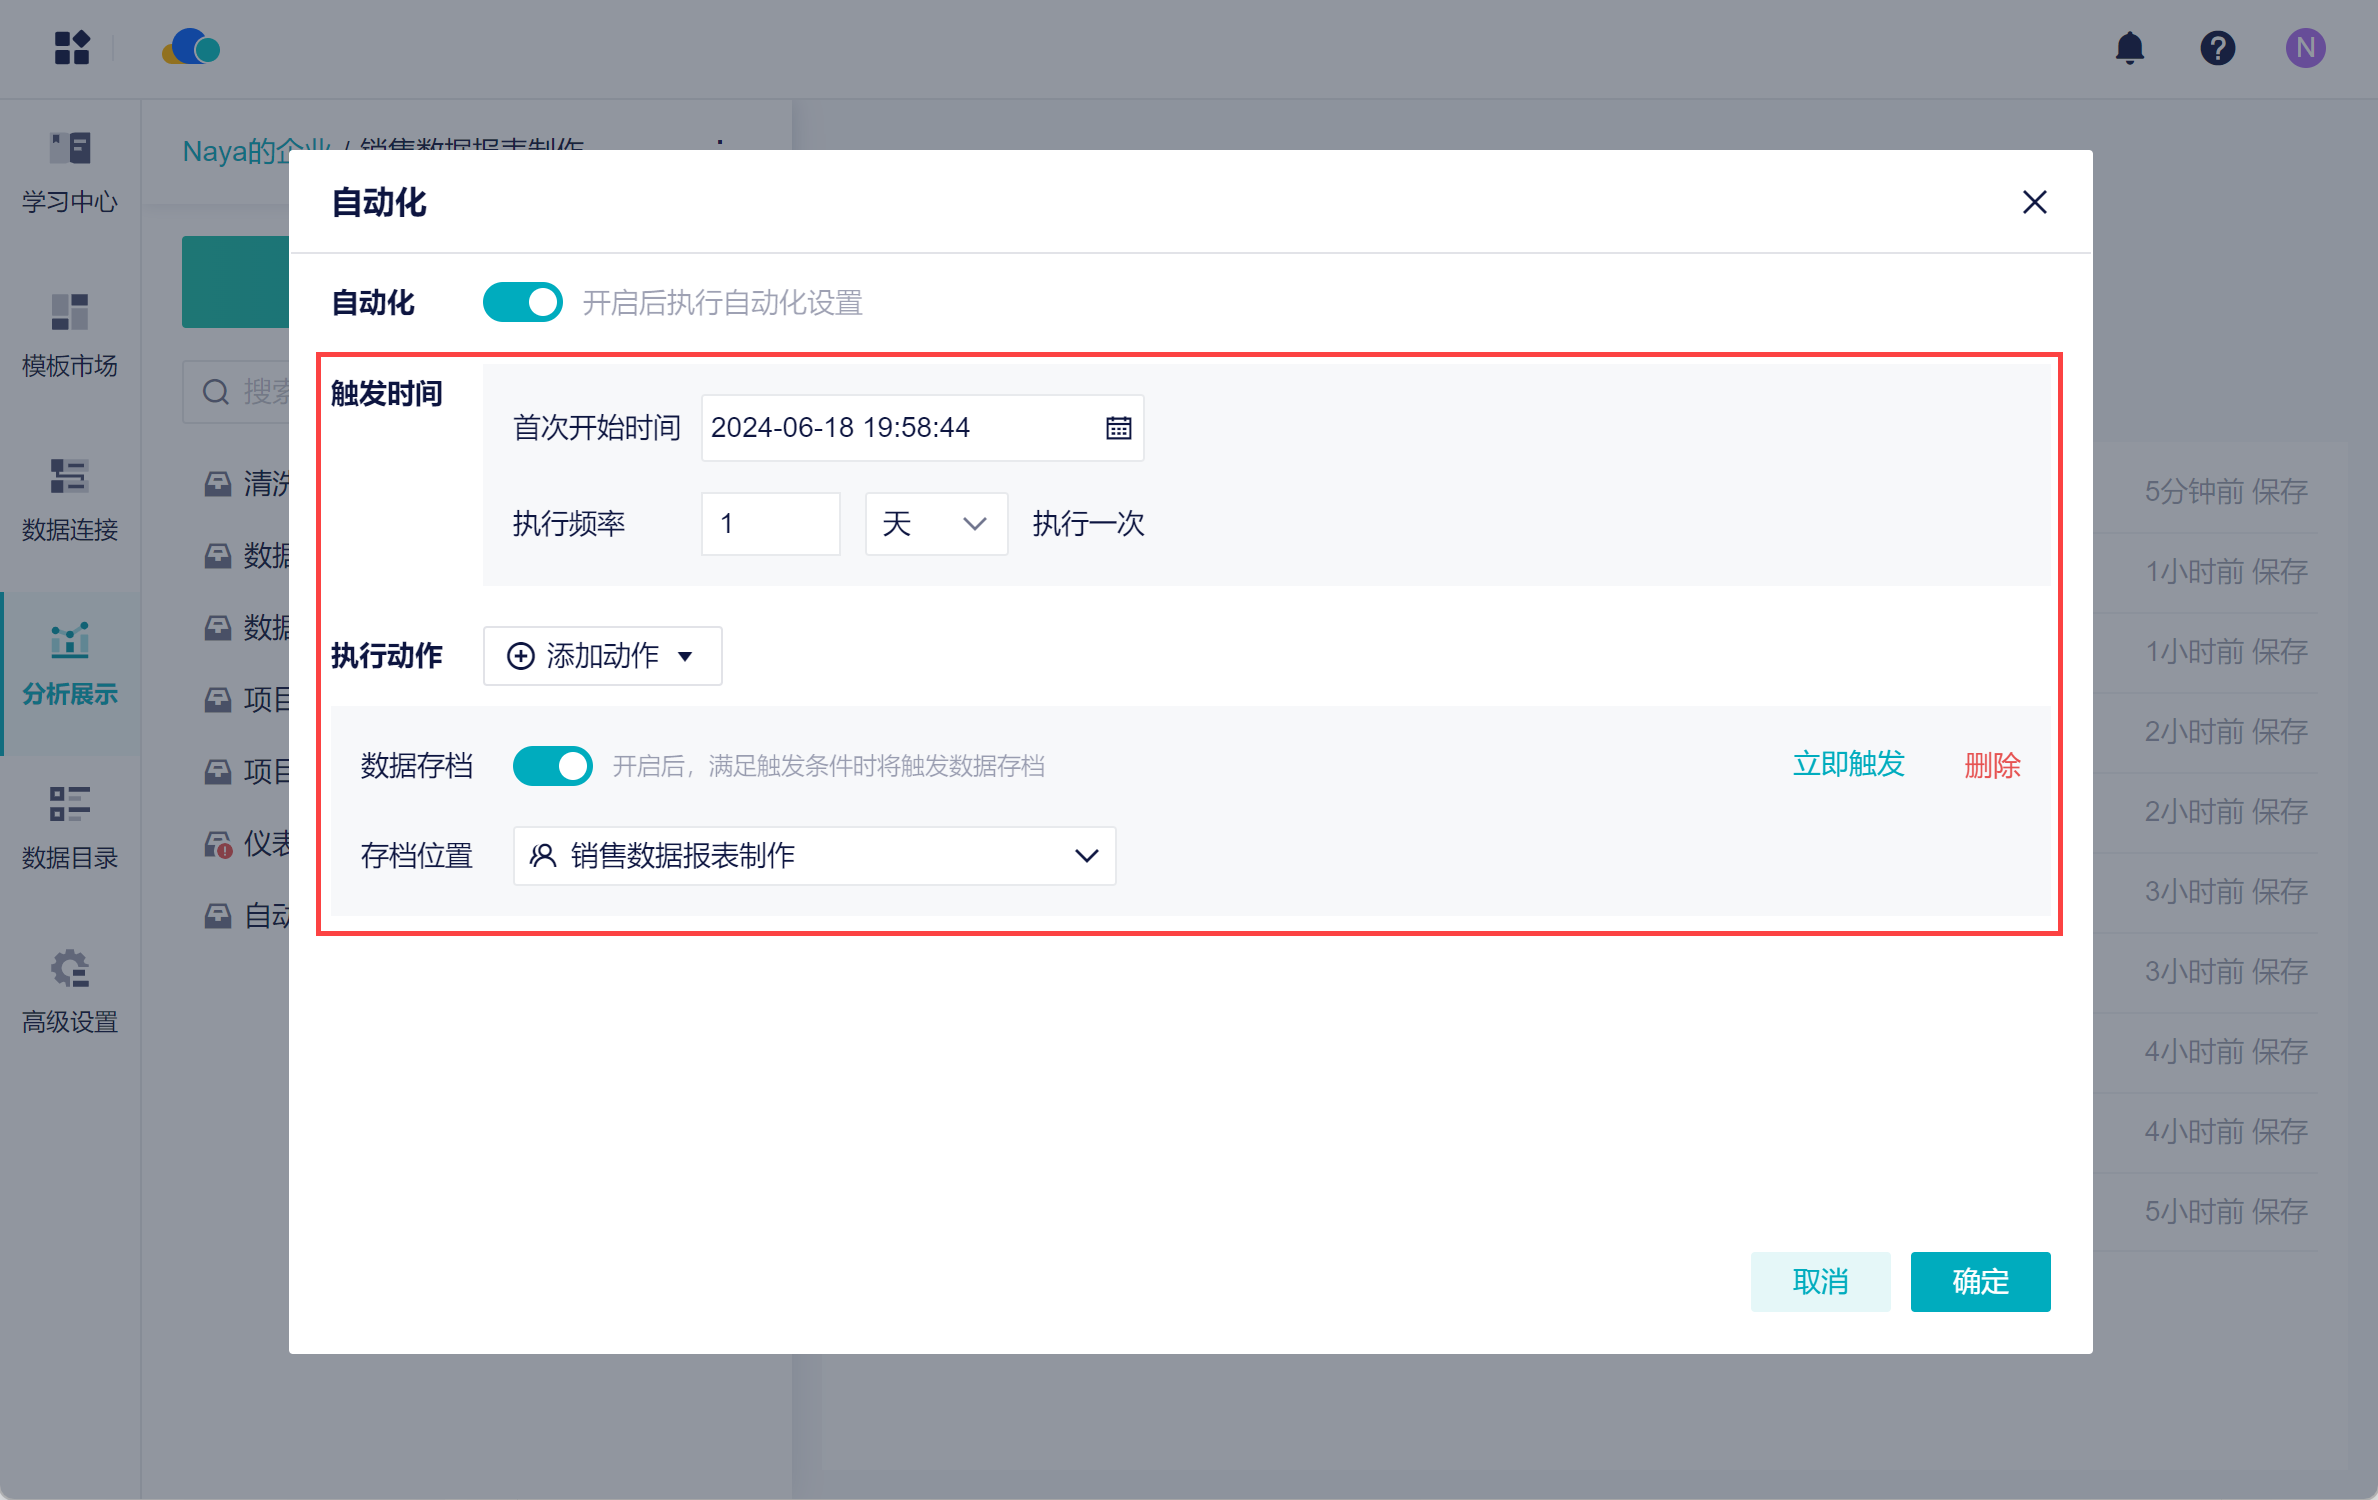2378x1500 pixels.
Task: Select 分析展示 in the sidebar
Action: [x=70, y=664]
